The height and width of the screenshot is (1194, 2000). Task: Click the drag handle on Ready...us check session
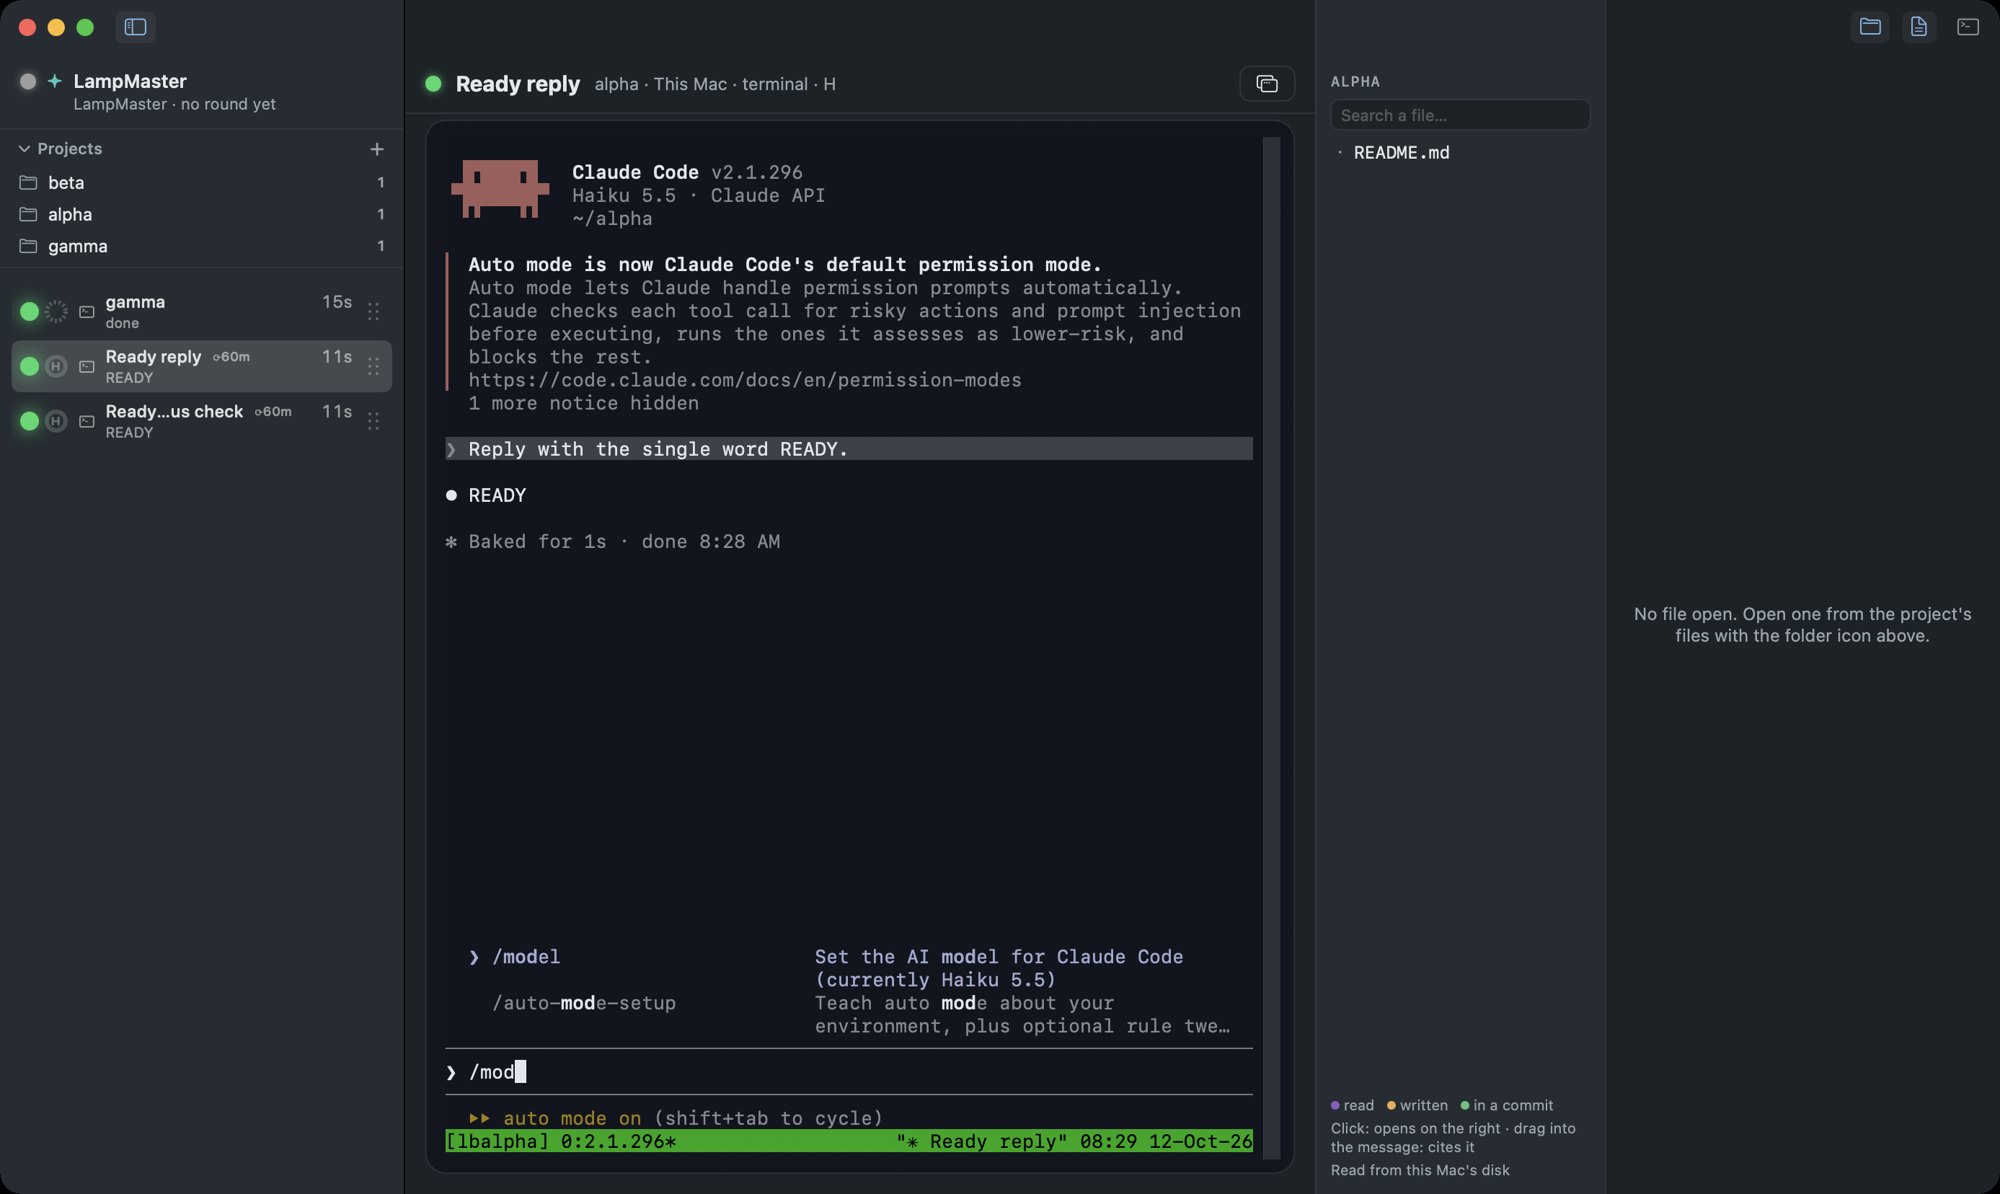click(373, 422)
